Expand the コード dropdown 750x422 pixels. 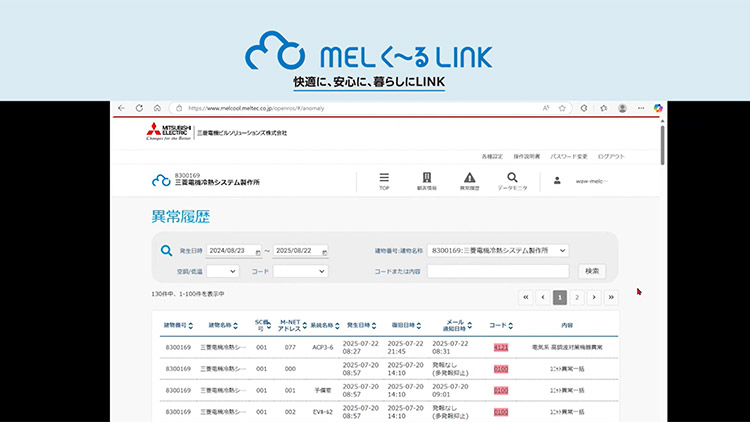301,271
